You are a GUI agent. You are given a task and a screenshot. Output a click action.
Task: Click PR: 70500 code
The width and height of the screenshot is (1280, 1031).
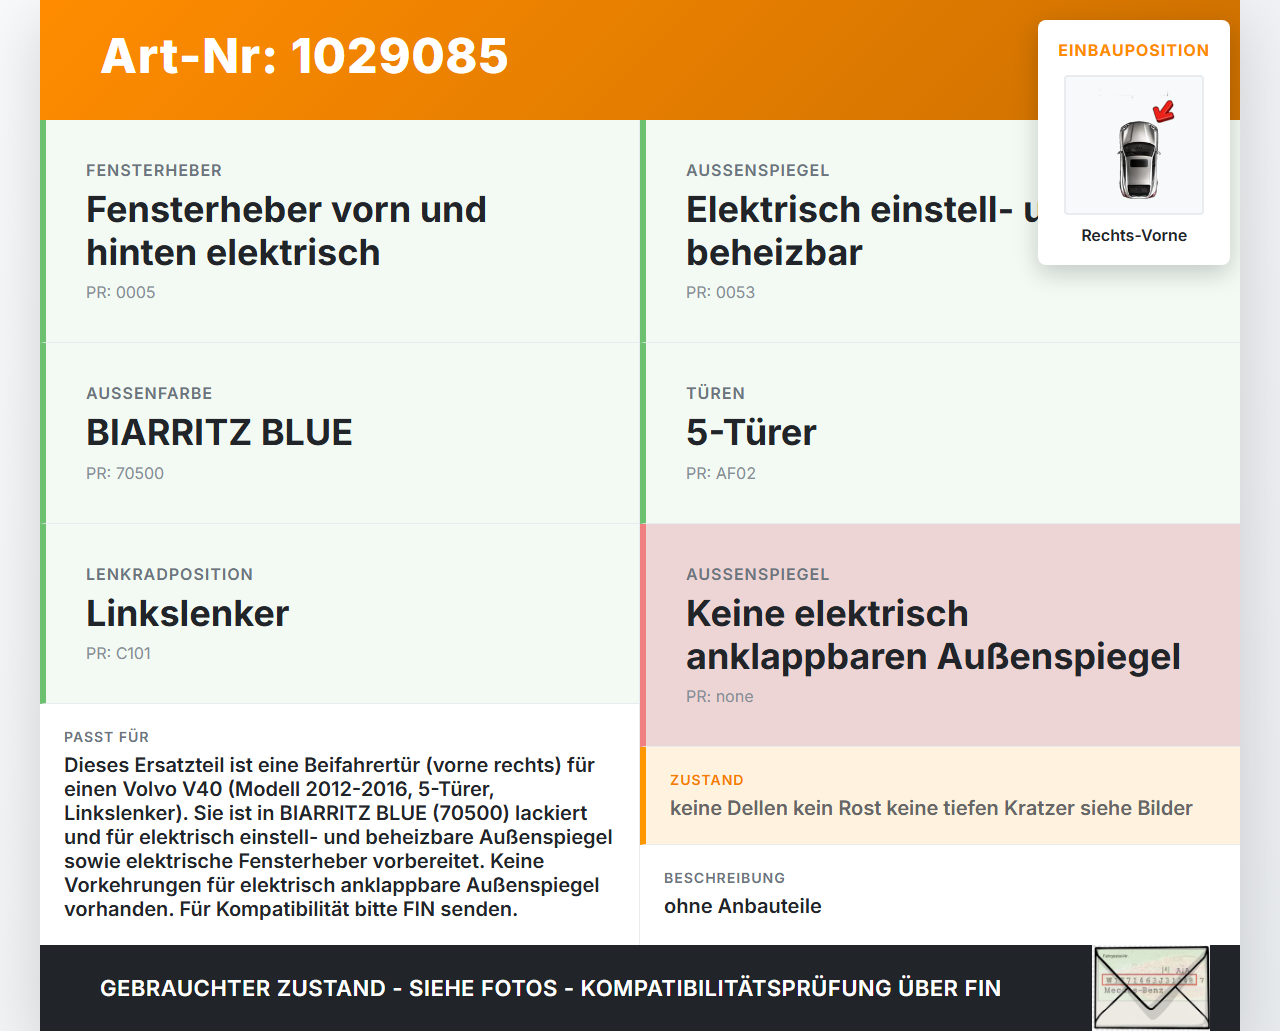[125, 473]
